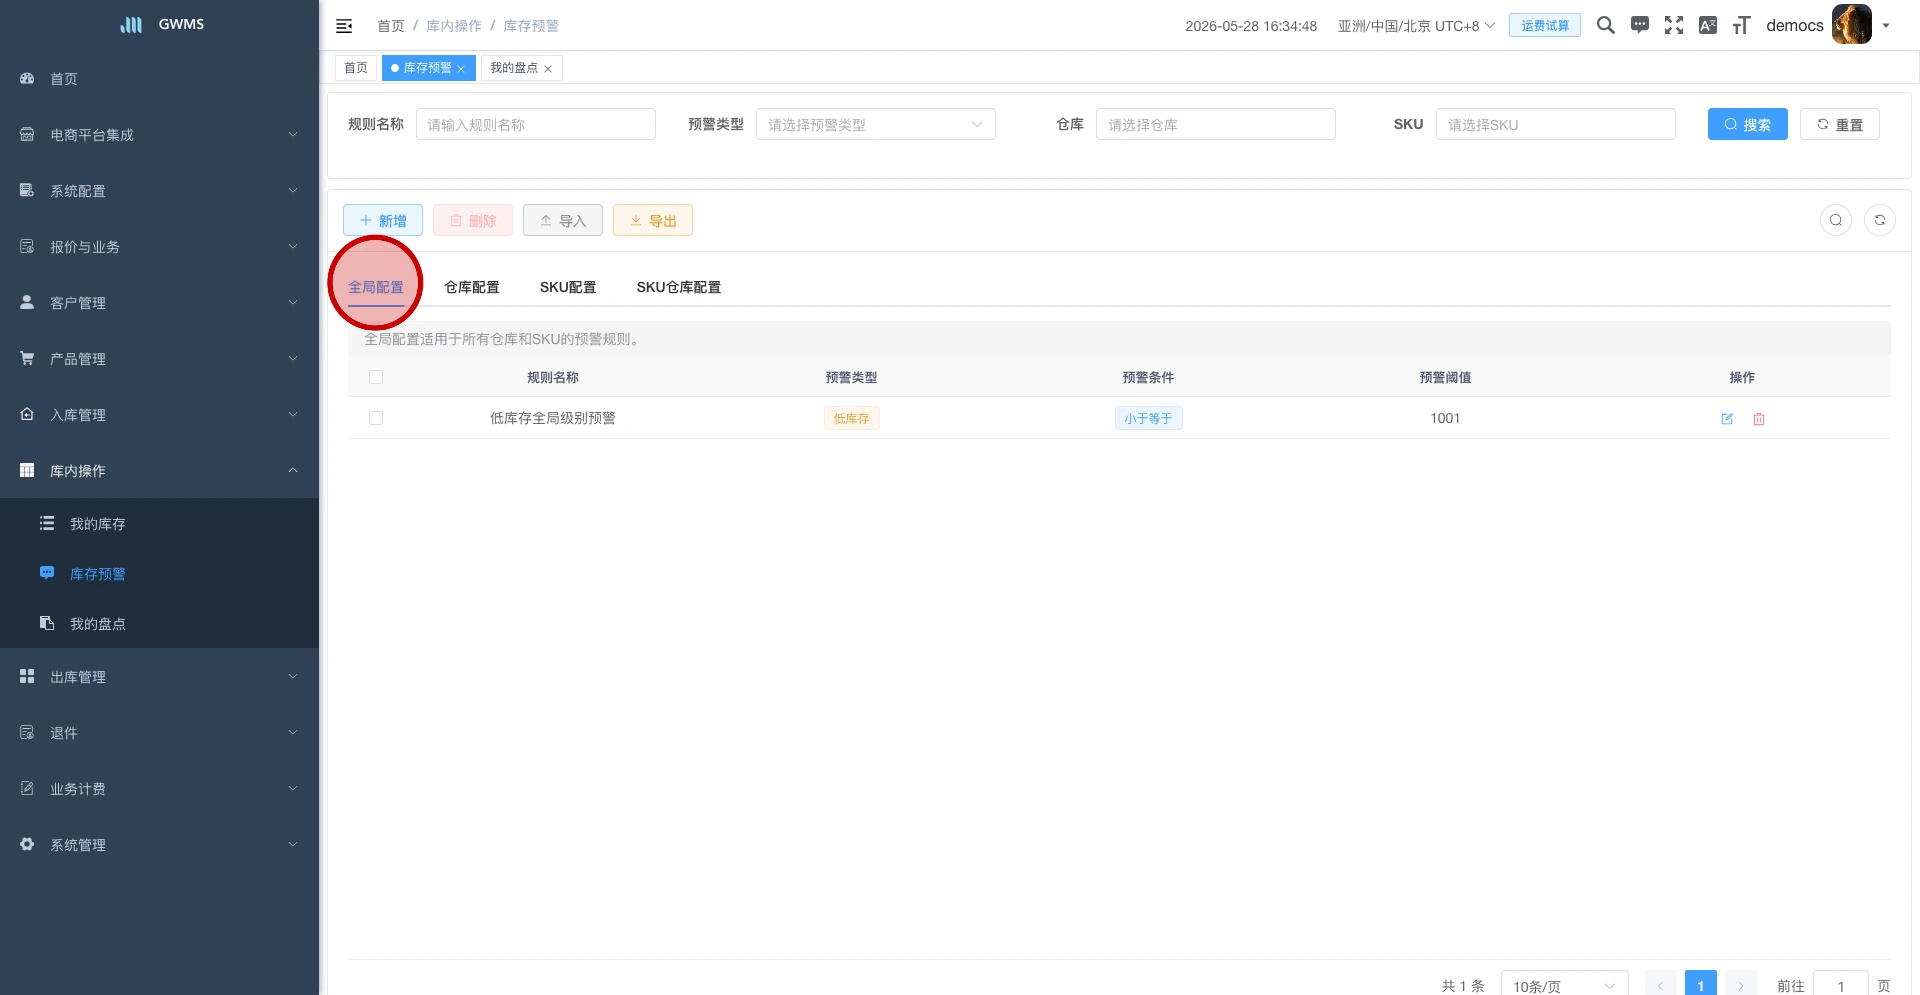Click the 重置 reset button
This screenshot has width=1920, height=995.
click(1840, 124)
